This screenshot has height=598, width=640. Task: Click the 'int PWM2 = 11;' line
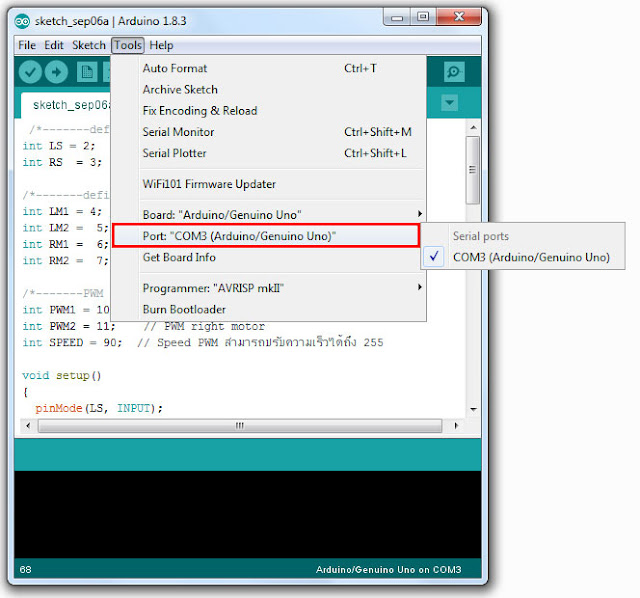(69, 326)
